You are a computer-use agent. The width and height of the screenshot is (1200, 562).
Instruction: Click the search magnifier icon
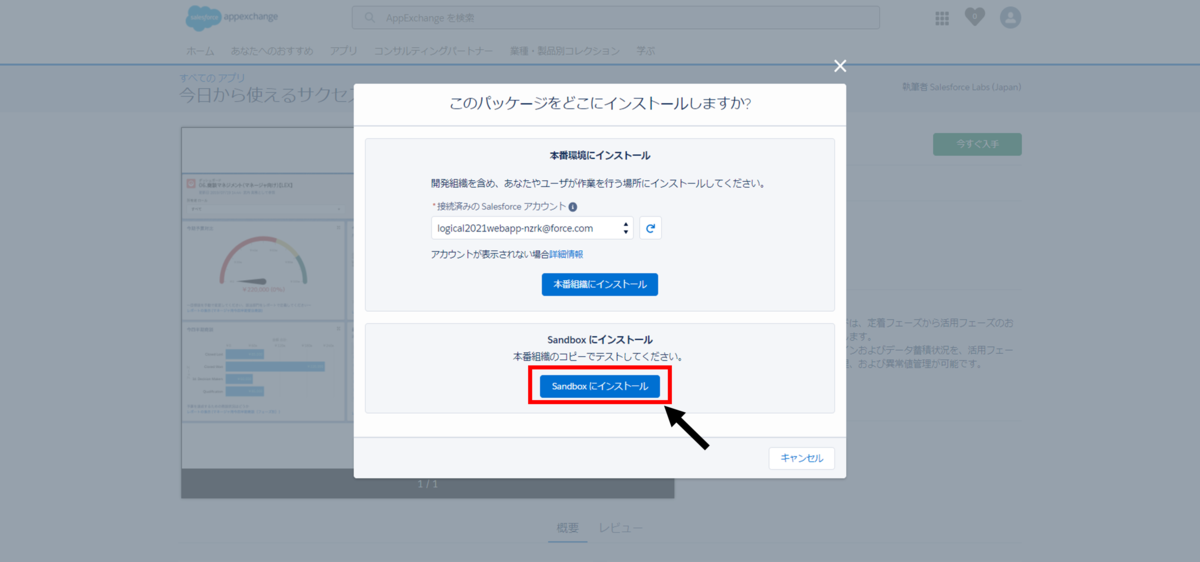click(371, 18)
